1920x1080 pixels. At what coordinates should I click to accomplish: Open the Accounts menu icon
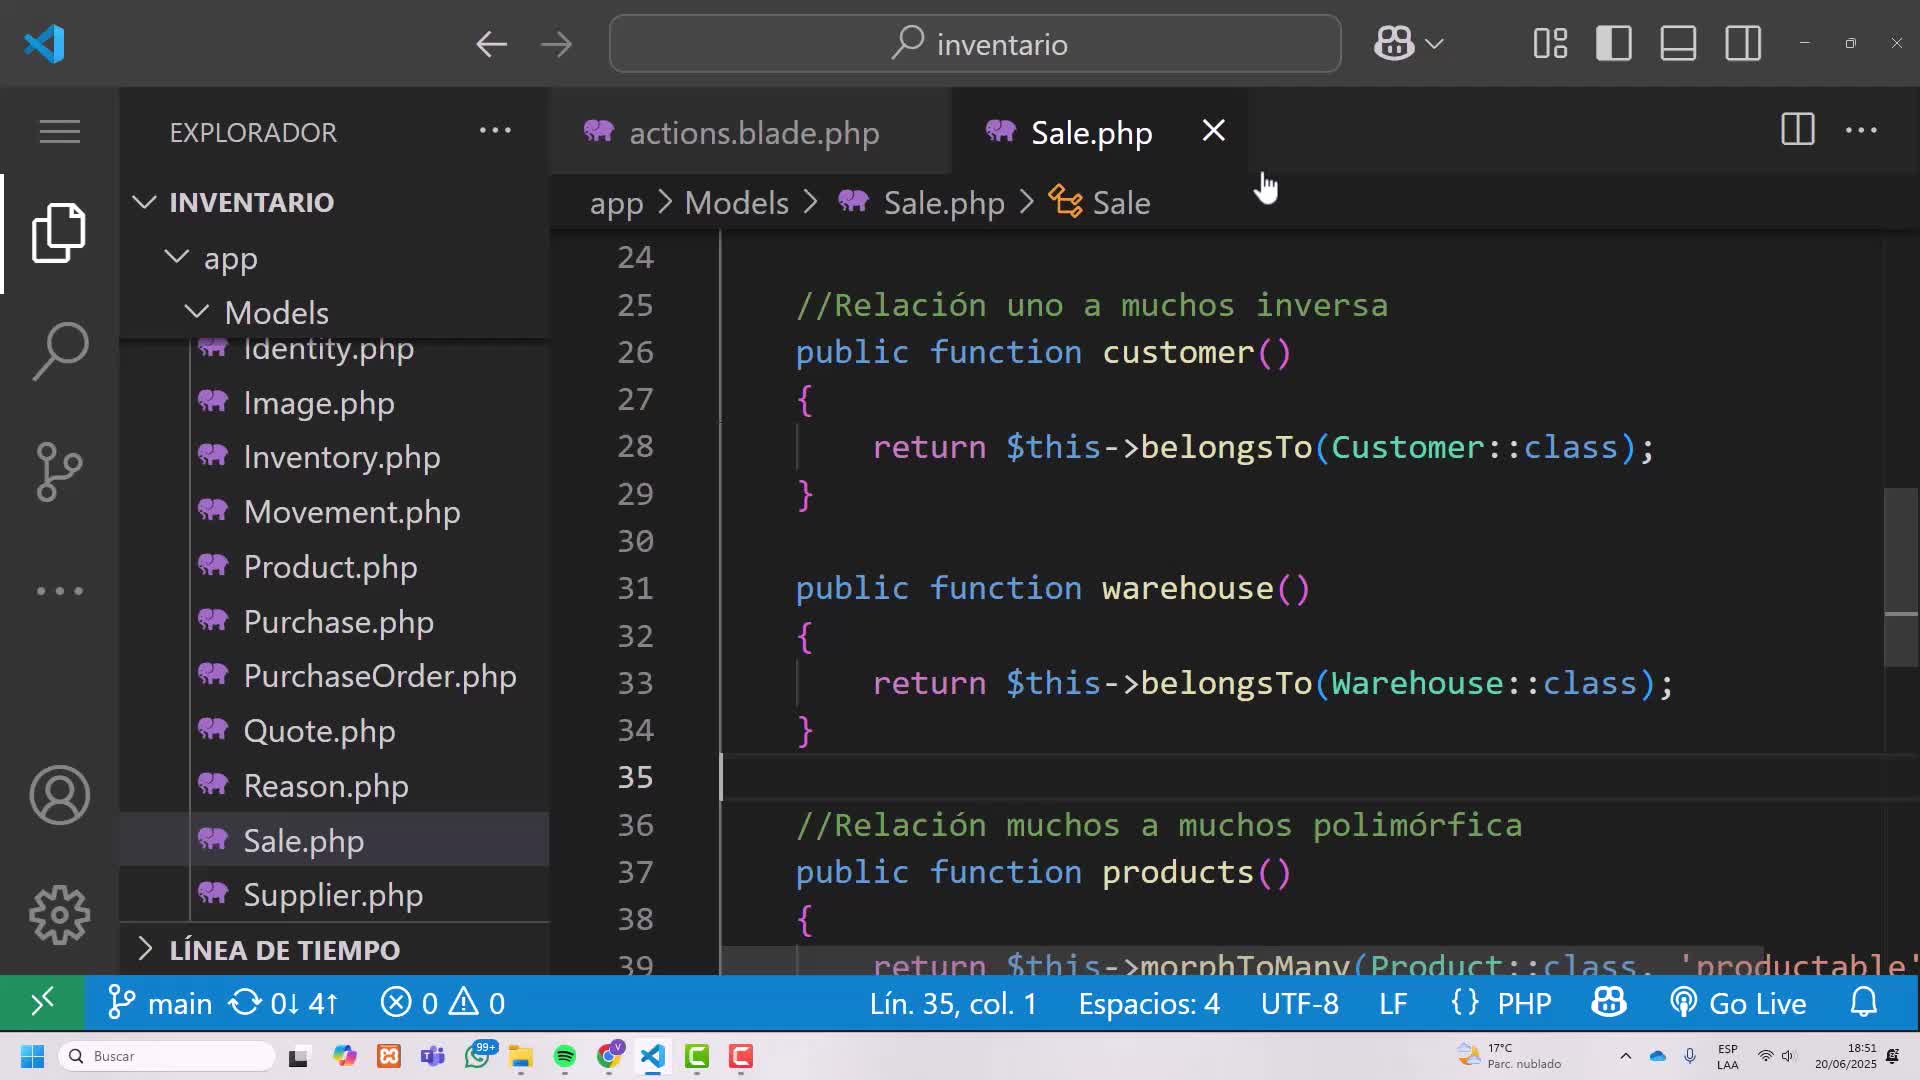tap(59, 795)
